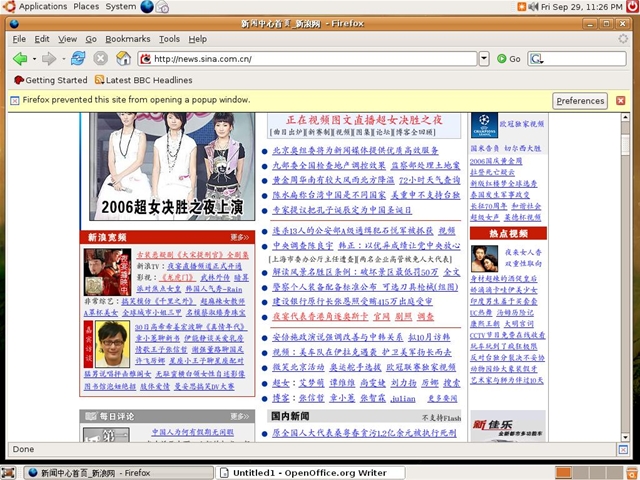The height and width of the screenshot is (480, 640).
Task: Click the site favicon in the address bar
Action: [x=146, y=59]
